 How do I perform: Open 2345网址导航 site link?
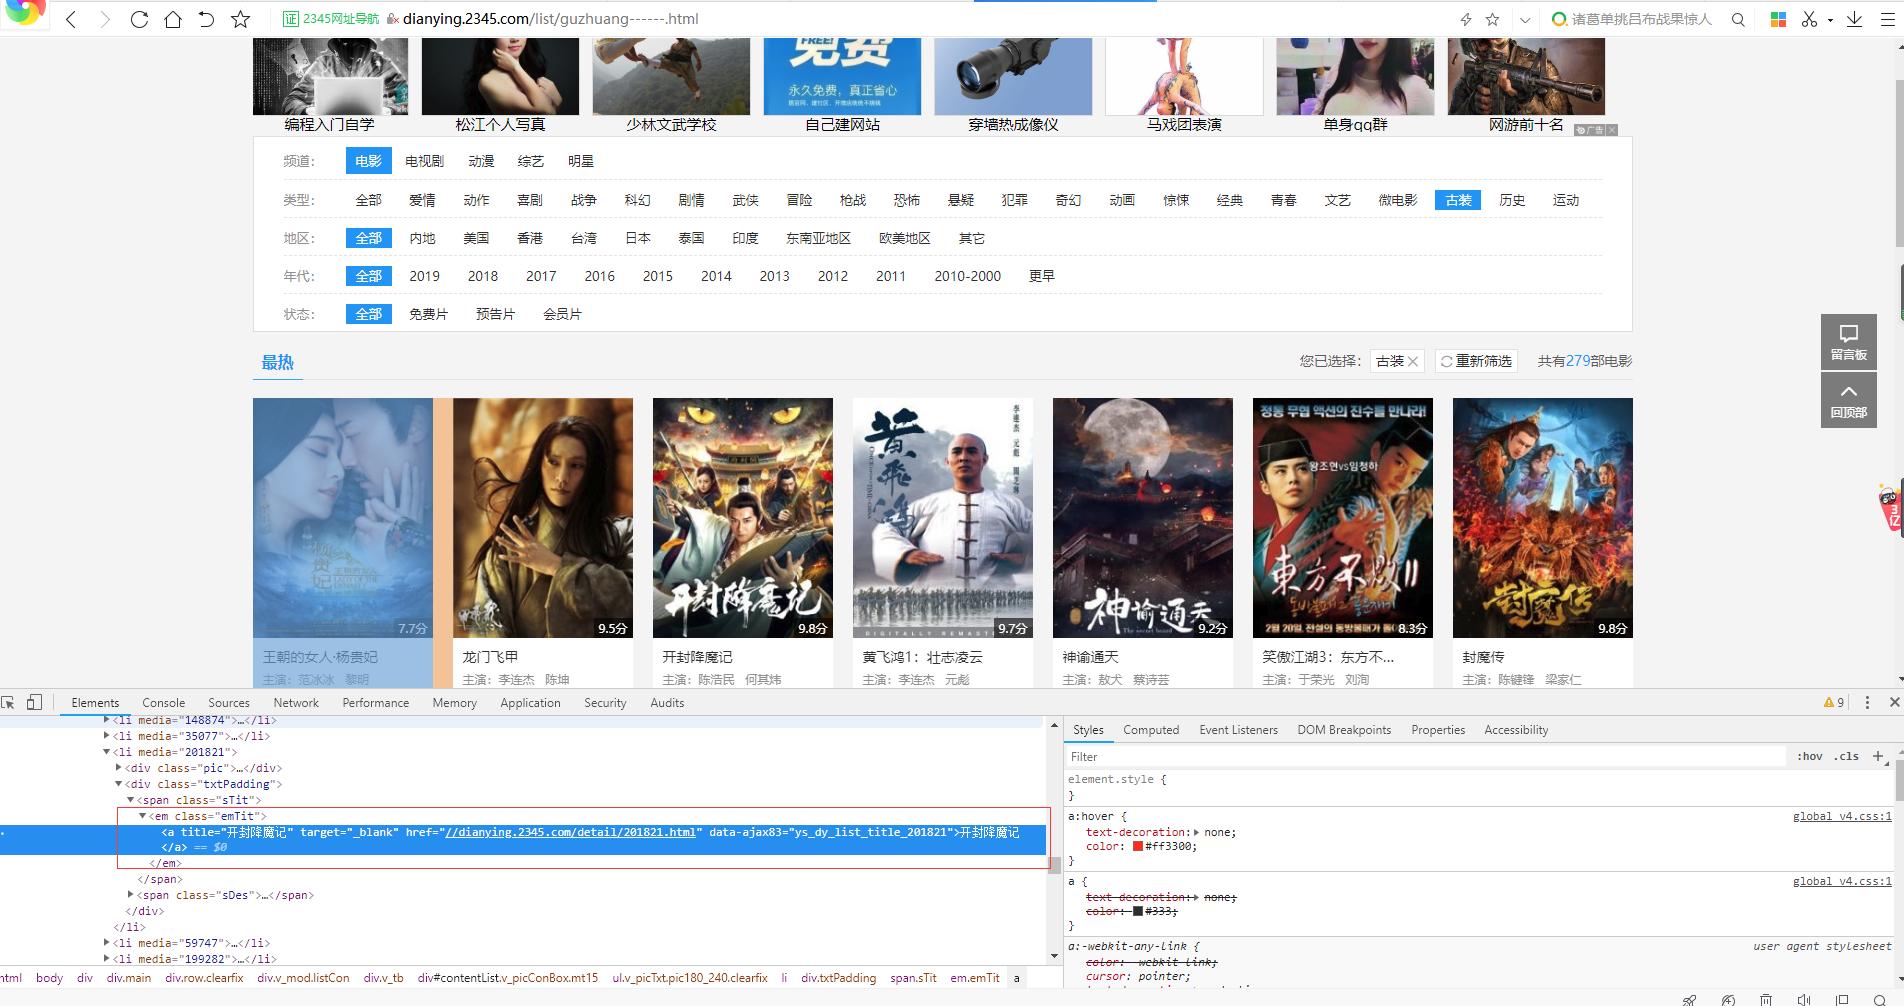(x=332, y=19)
